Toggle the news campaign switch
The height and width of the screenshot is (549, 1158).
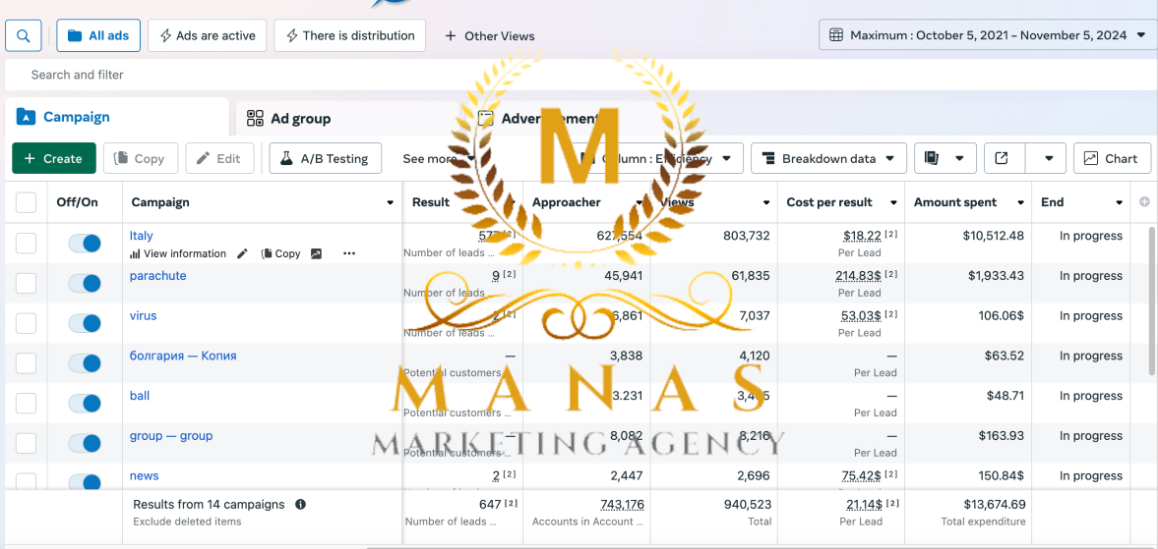pyautogui.click(x=84, y=482)
